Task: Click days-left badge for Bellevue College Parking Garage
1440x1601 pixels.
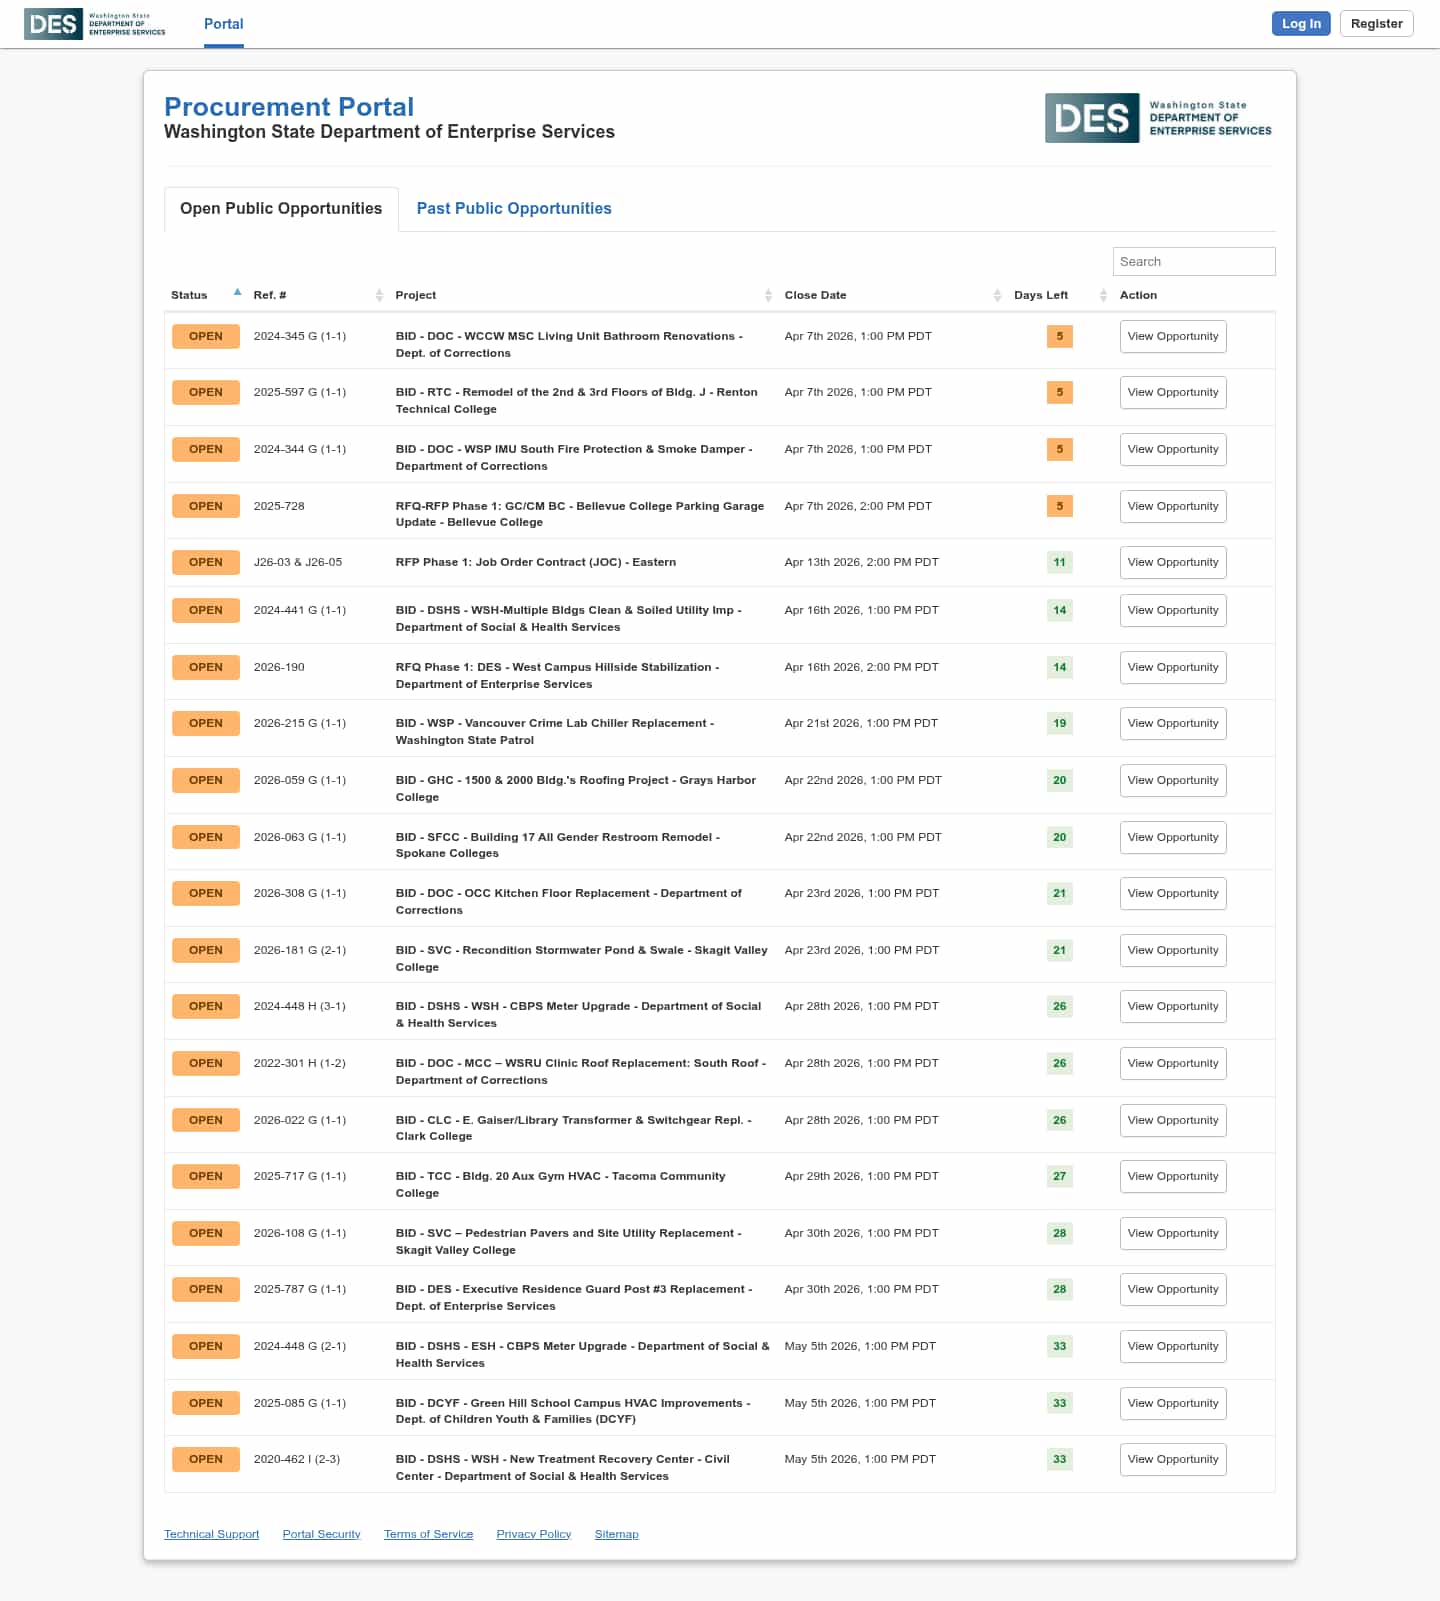Action: tap(1060, 506)
